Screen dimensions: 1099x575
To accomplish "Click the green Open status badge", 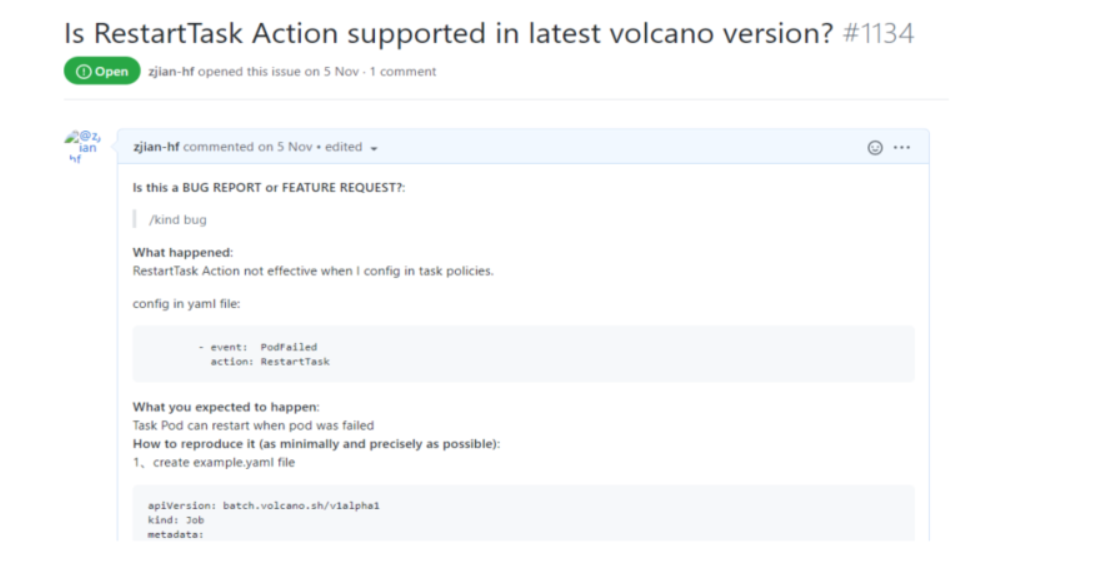I will coord(102,71).
